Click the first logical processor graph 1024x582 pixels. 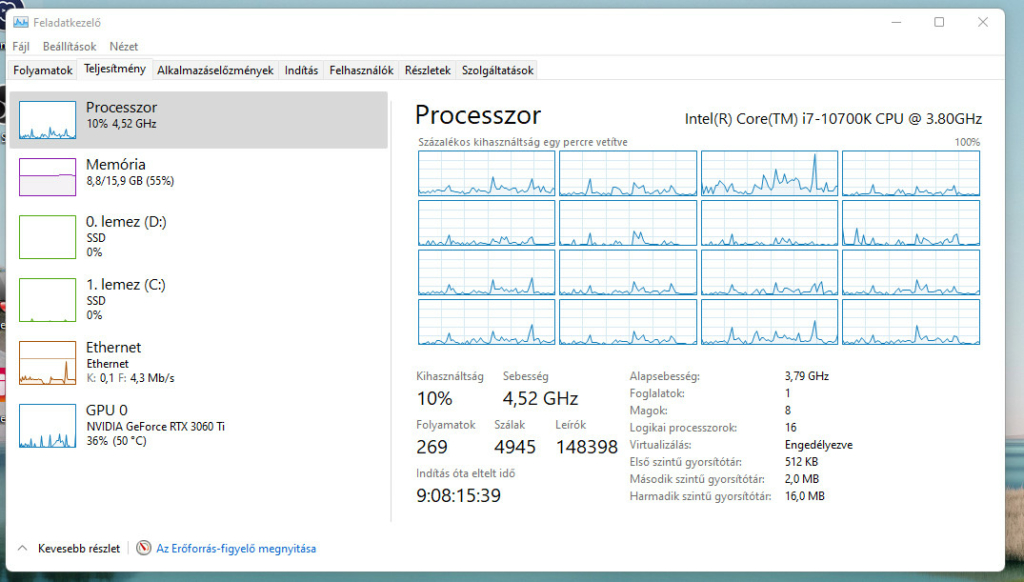486,173
